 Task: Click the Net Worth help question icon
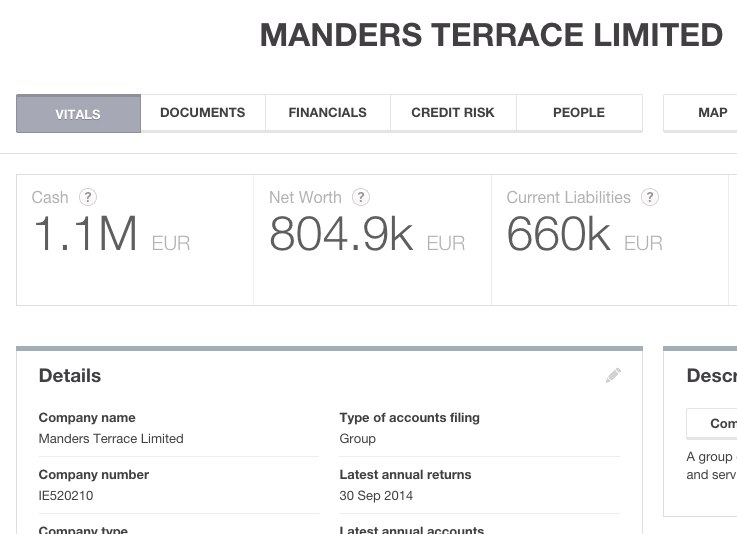point(361,197)
